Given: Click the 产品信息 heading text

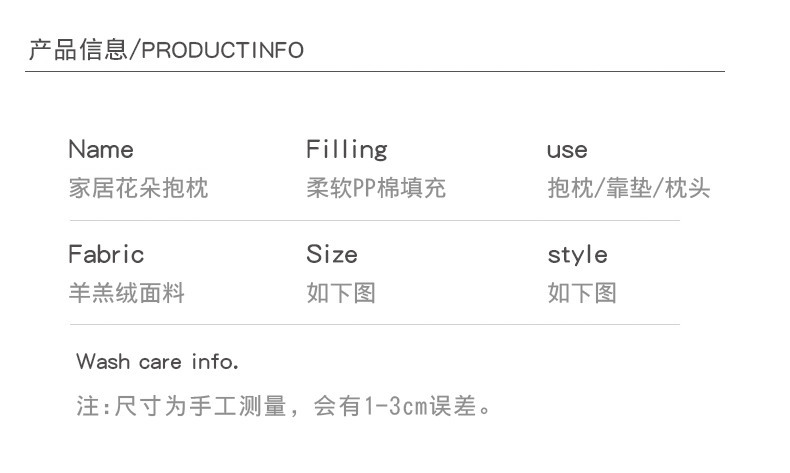Looking at the screenshot, I should coord(78,50).
